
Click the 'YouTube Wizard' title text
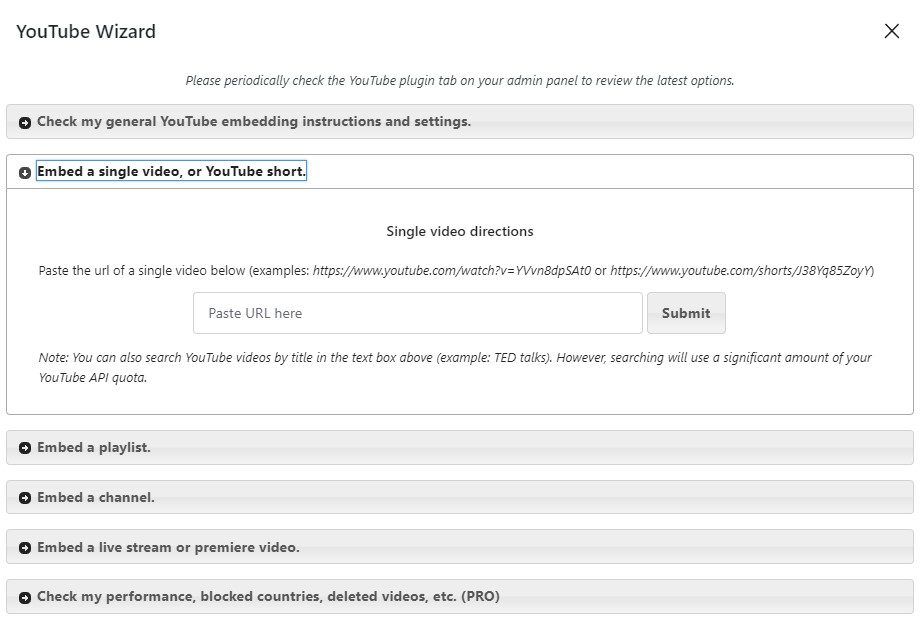[86, 31]
